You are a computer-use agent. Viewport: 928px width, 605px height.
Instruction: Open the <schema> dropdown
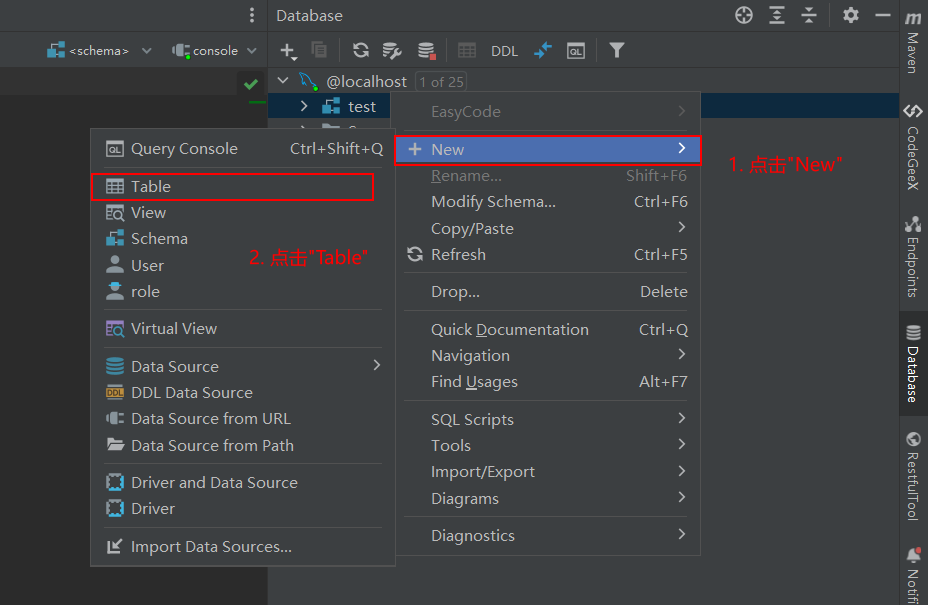pyautogui.click(x=99, y=51)
